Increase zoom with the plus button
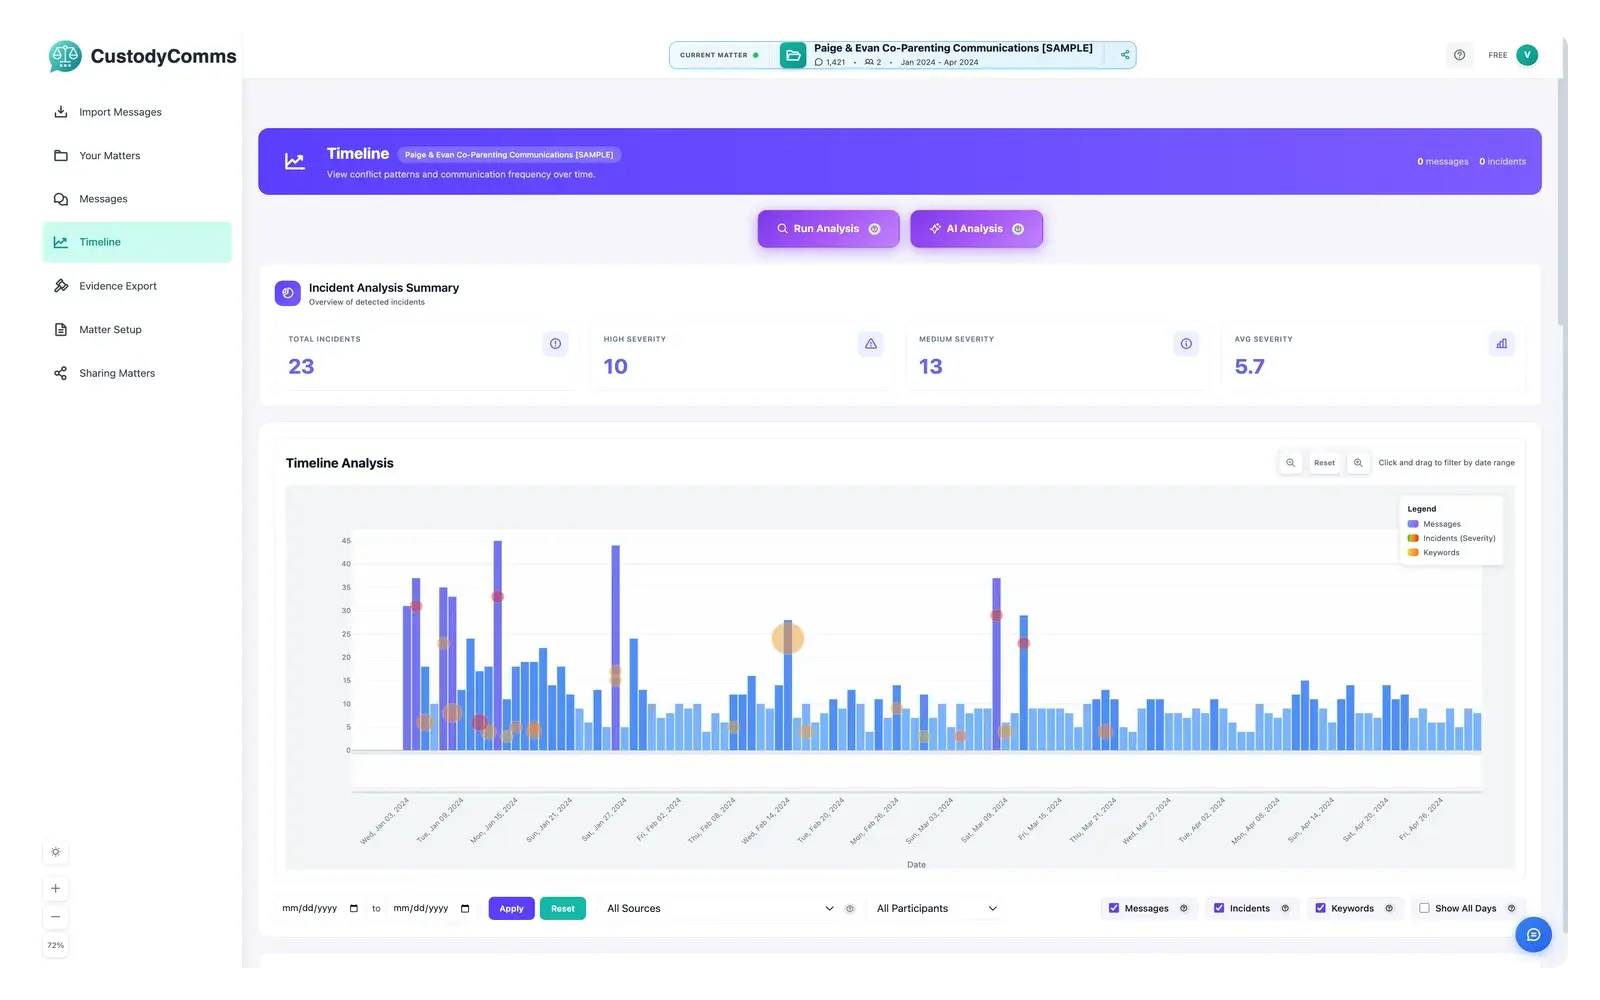The image size is (1600, 1000). tap(56, 888)
